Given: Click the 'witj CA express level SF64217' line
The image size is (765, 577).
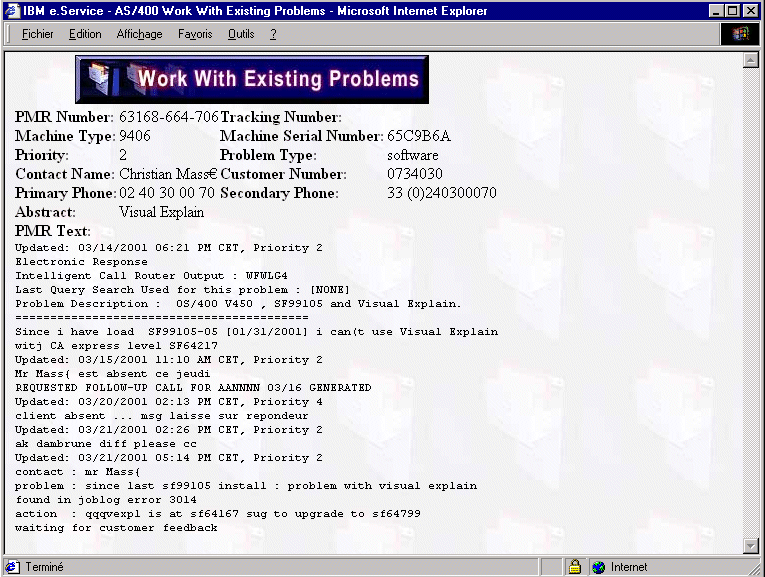Looking at the screenshot, I should [116, 346].
